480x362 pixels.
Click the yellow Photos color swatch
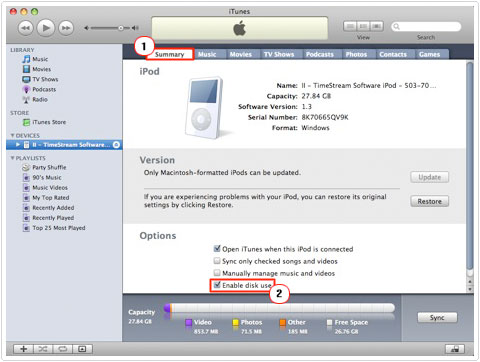(x=236, y=322)
